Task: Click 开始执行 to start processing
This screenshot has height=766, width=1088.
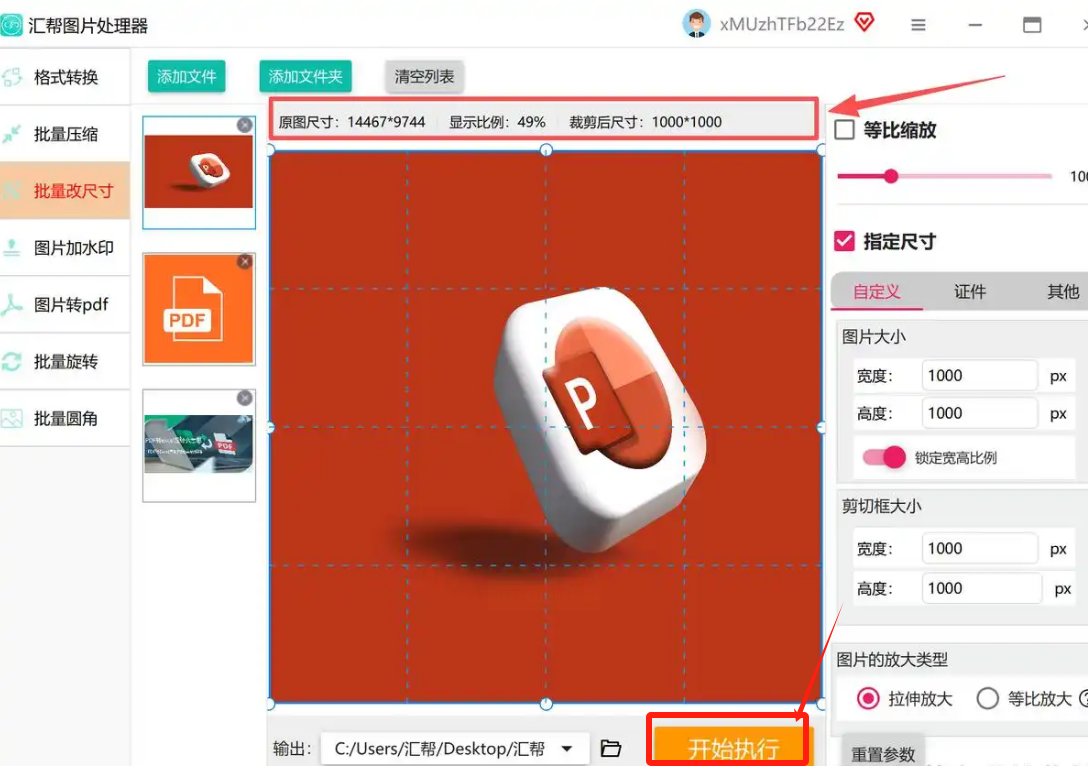Action: (733, 746)
